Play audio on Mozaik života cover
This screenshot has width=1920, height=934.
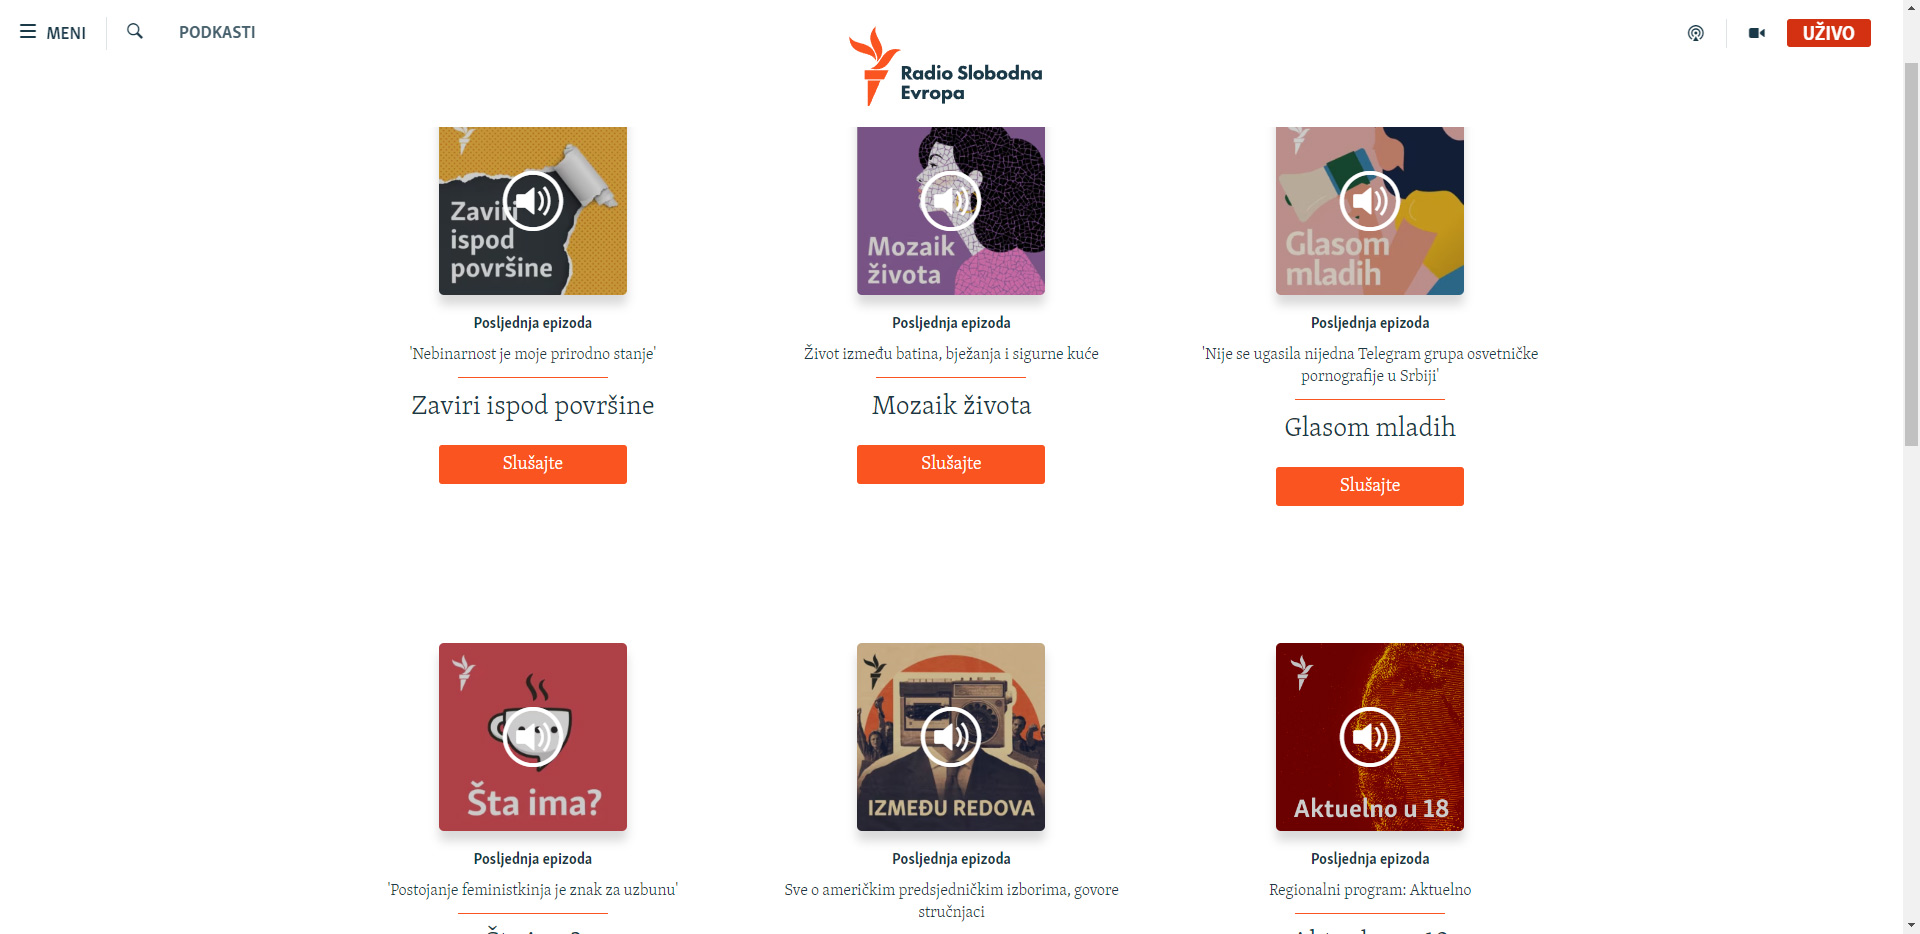[951, 201]
